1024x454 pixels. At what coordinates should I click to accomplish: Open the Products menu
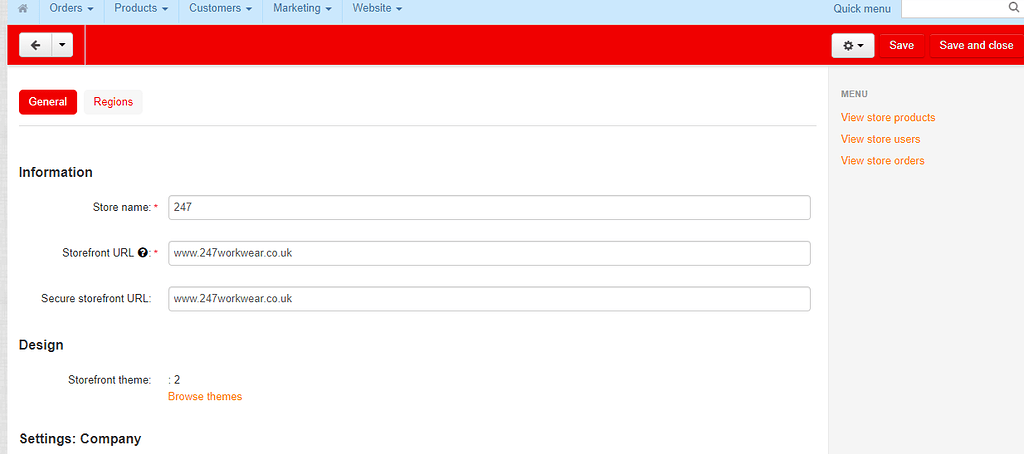pyautogui.click(x=141, y=9)
